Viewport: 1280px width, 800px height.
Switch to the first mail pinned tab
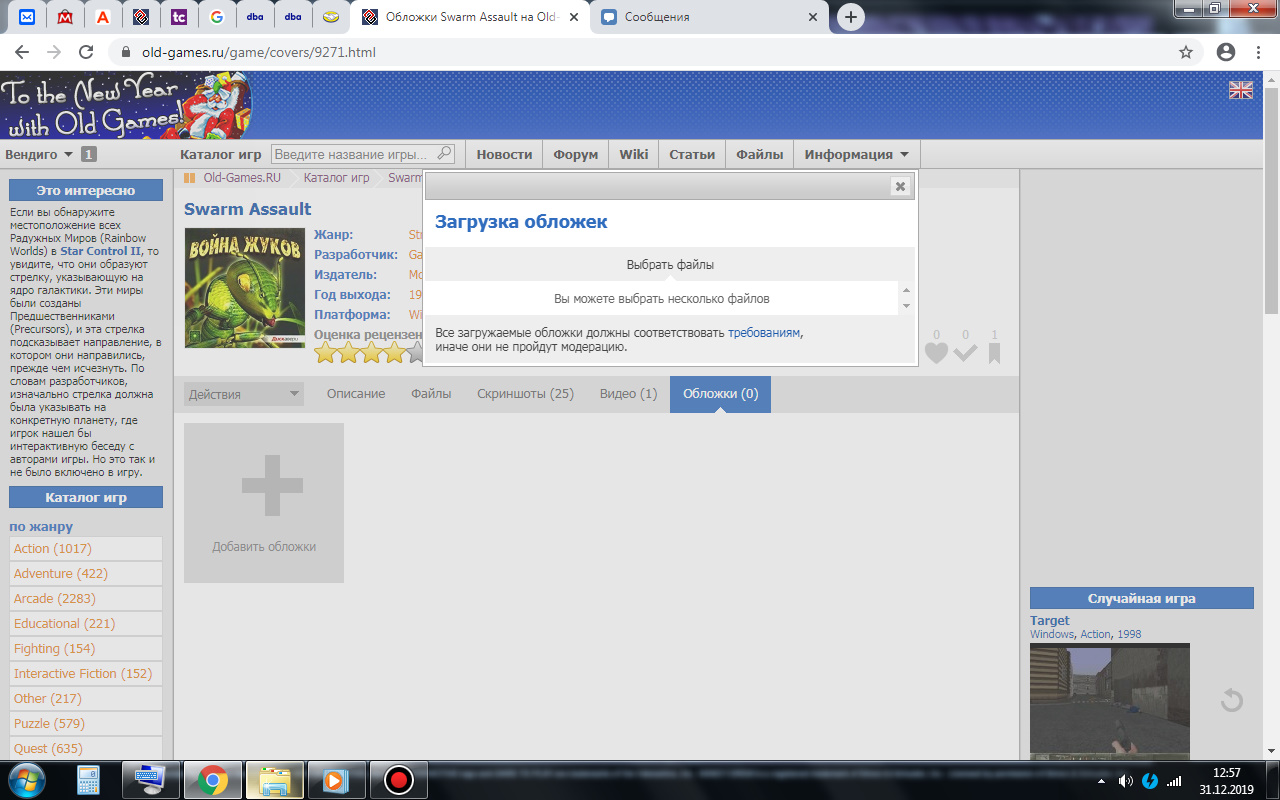pos(27,17)
